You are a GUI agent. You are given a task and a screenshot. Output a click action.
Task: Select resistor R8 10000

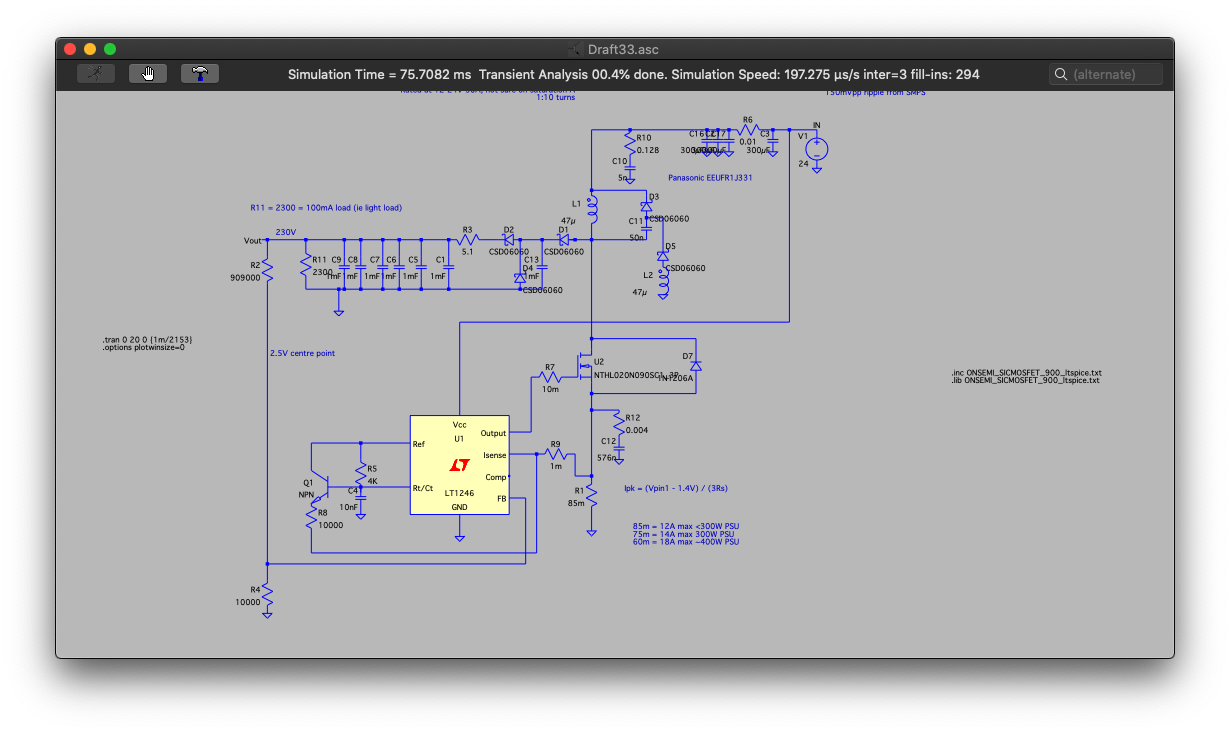[312, 515]
